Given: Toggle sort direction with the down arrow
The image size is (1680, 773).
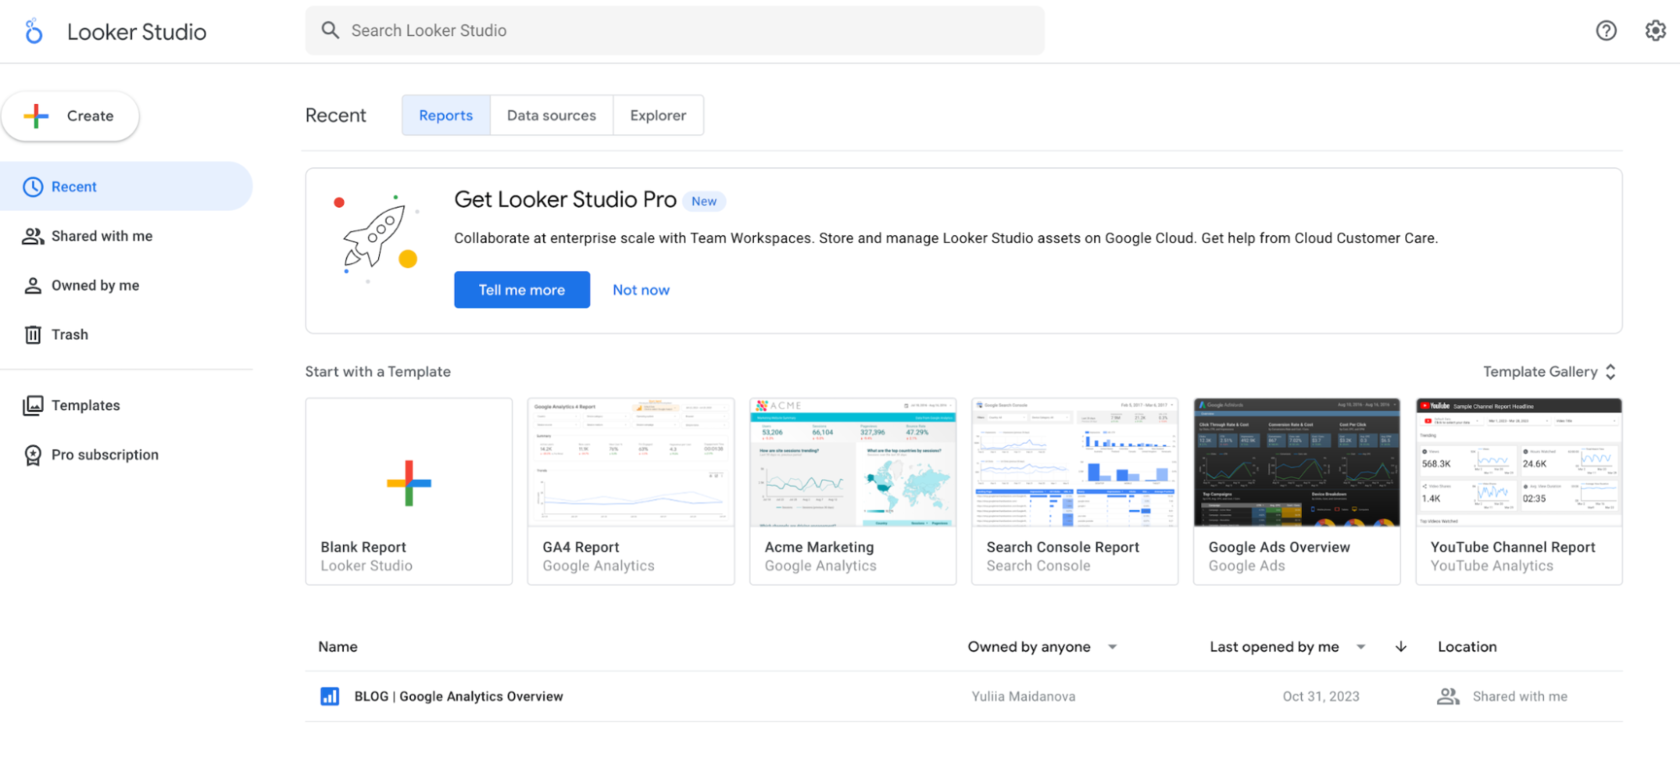Looking at the screenshot, I should pyautogui.click(x=1401, y=647).
